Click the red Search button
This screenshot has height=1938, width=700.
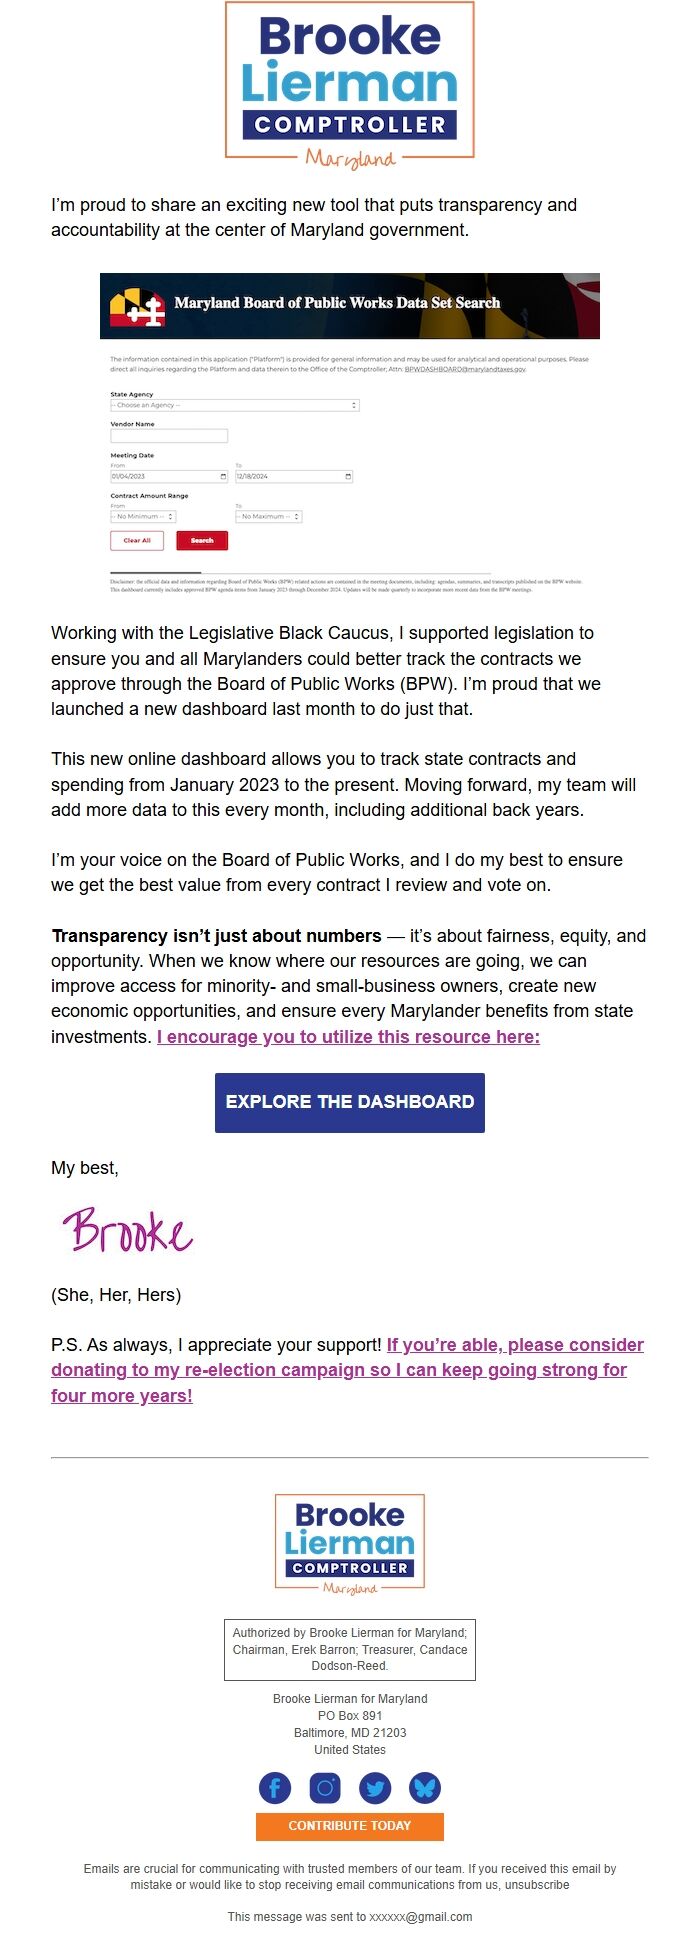[201, 541]
